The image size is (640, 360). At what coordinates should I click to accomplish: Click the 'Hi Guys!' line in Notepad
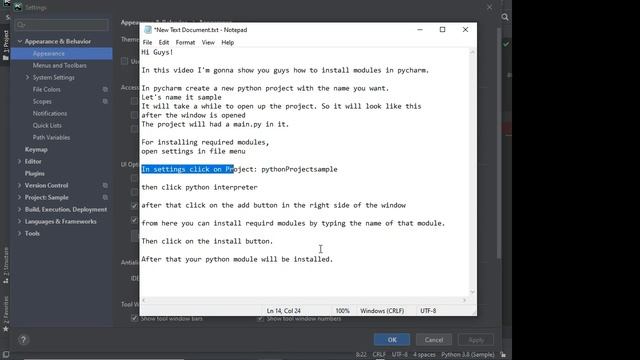(x=157, y=52)
